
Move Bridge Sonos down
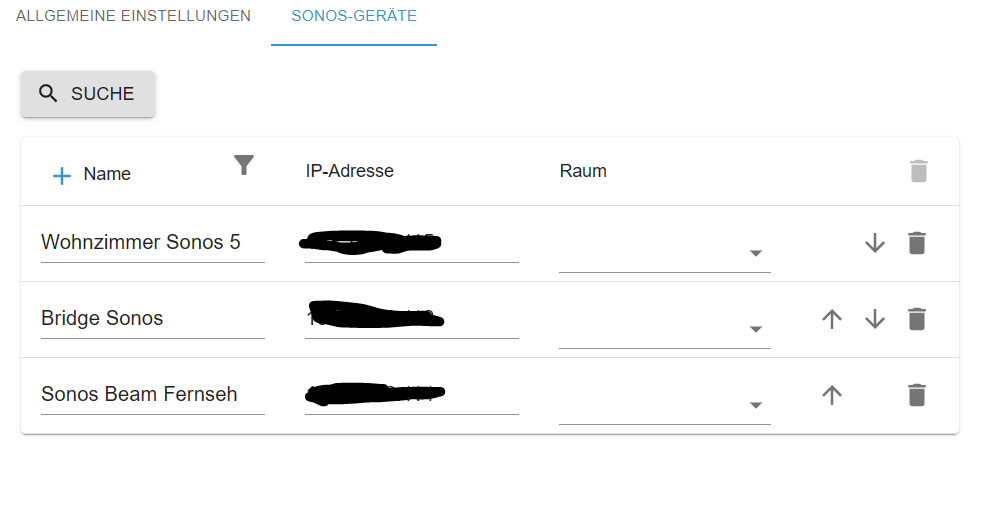point(874,319)
